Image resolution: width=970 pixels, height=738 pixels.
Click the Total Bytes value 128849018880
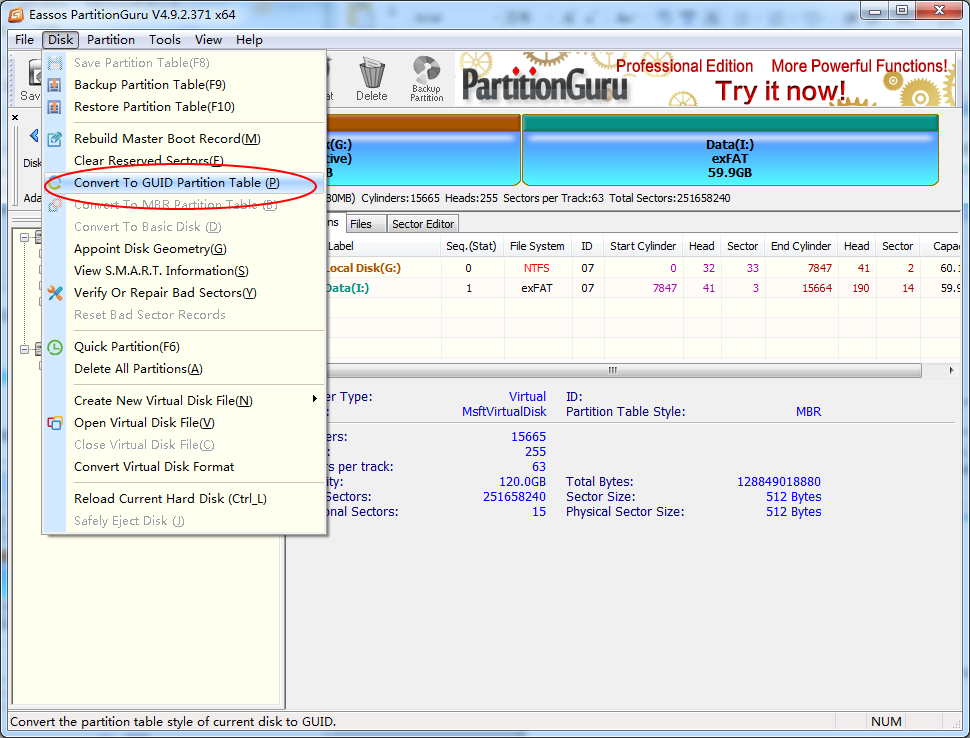(779, 482)
